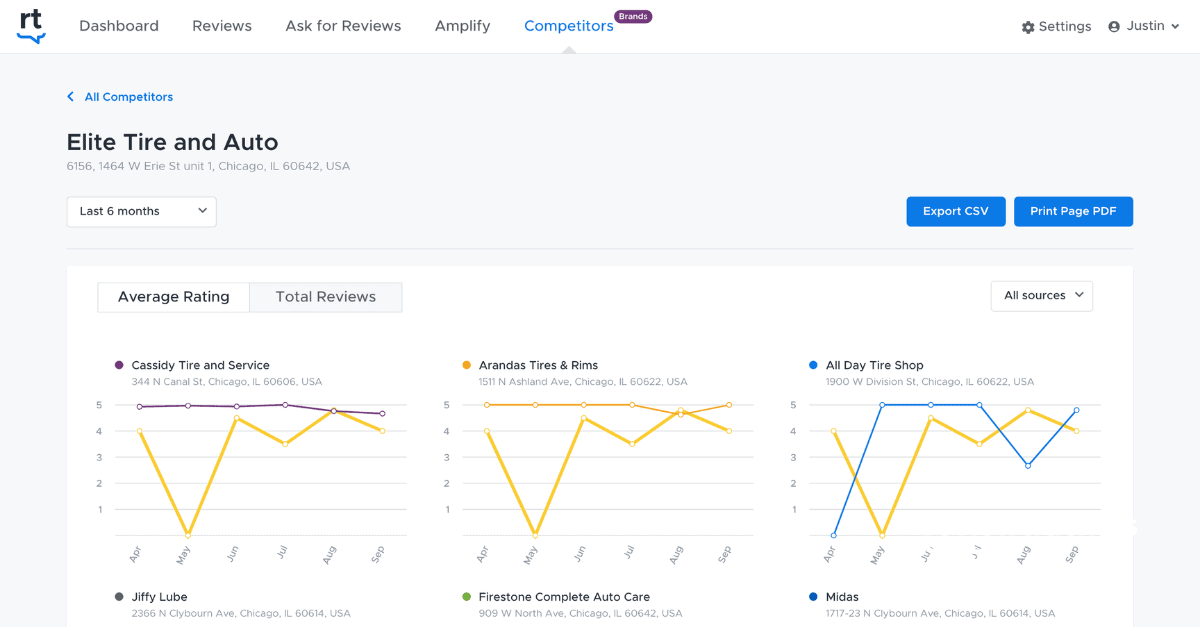Click the back chevron beside All Competitors
The height and width of the screenshot is (627, 1200).
70,97
